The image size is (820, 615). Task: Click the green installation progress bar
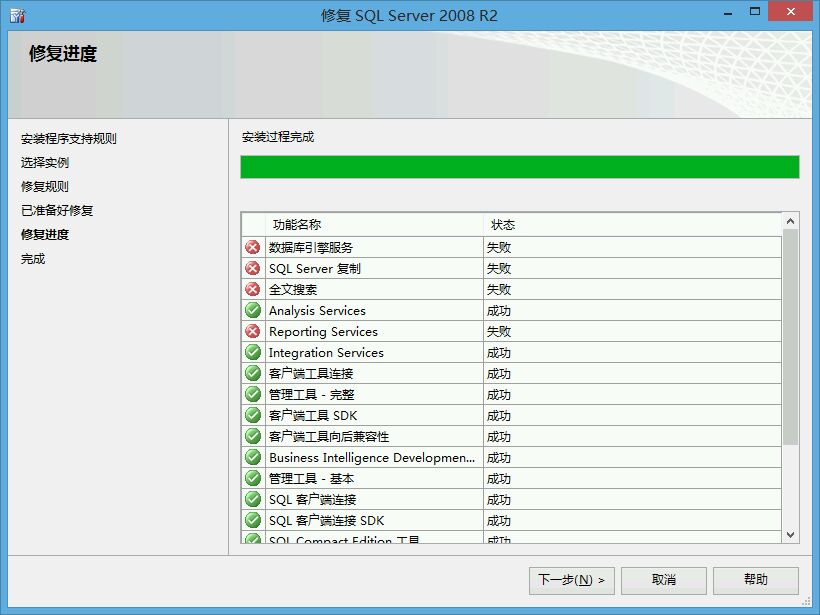click(x=520, y=167)
